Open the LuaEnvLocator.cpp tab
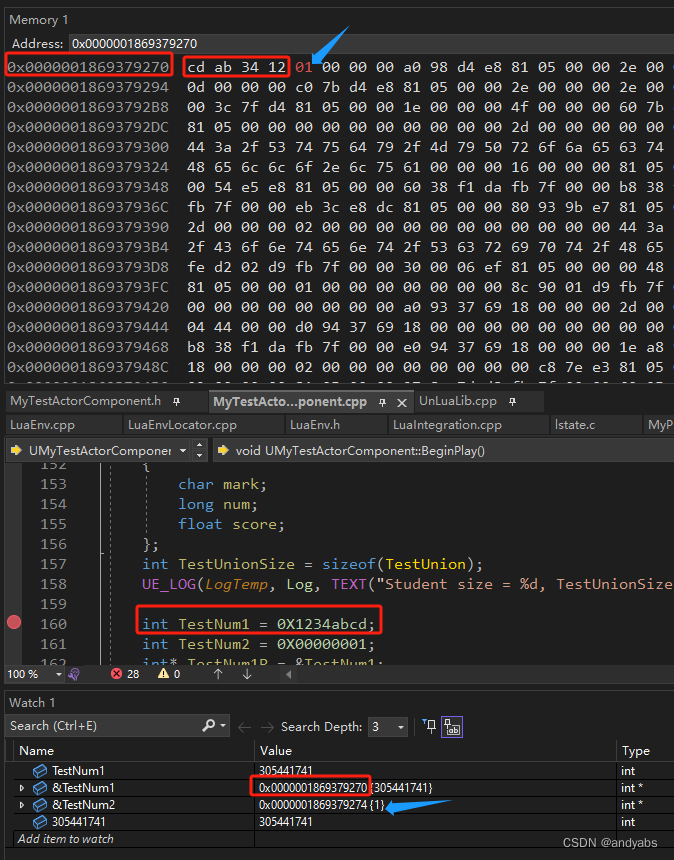 click(182, 425)
